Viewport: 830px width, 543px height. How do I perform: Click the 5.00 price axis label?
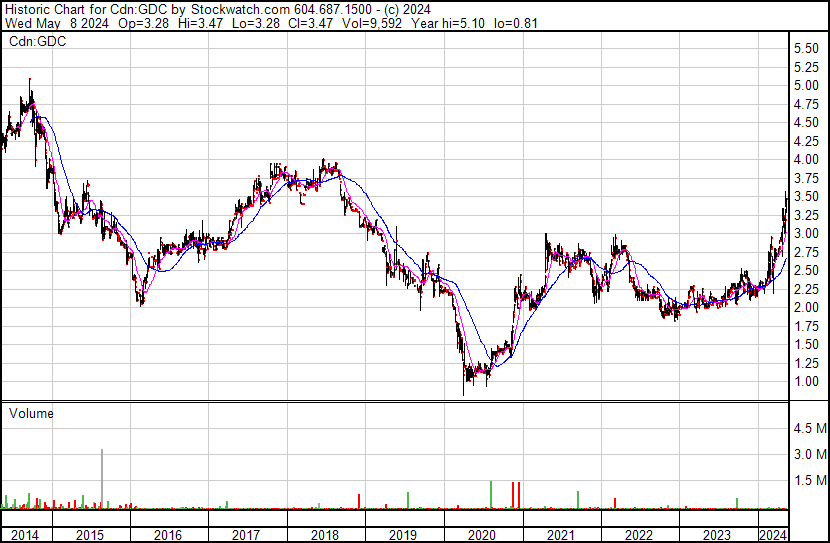(x=806, y=85)
